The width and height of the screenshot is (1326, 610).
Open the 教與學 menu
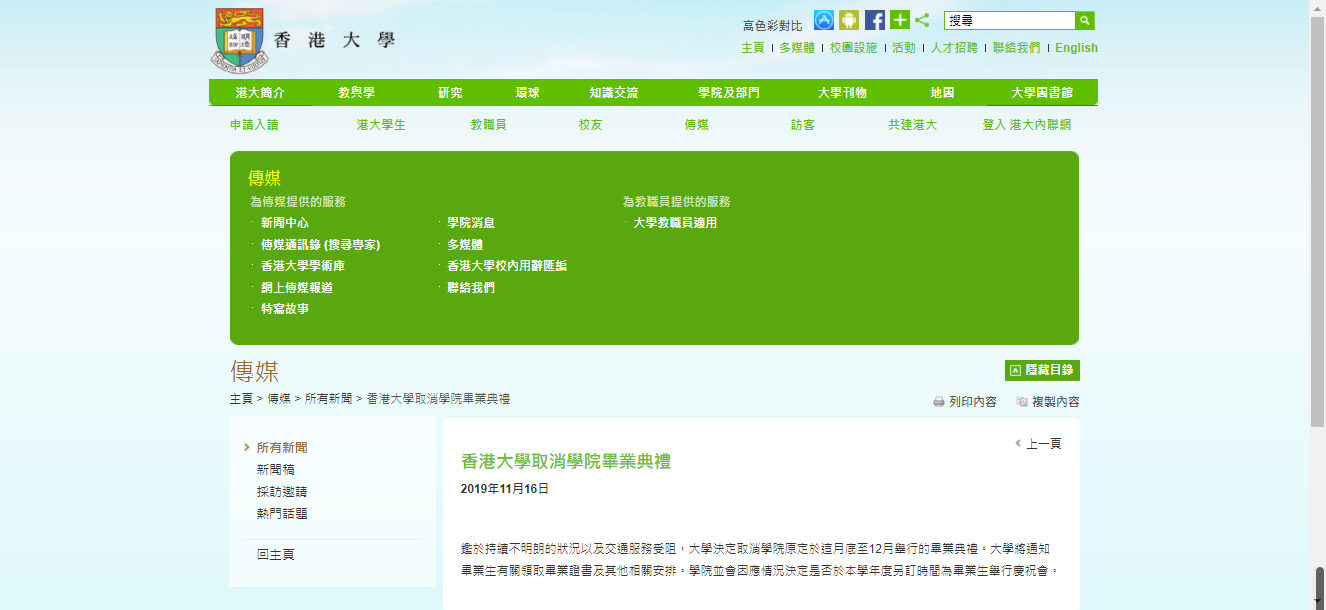356,93
